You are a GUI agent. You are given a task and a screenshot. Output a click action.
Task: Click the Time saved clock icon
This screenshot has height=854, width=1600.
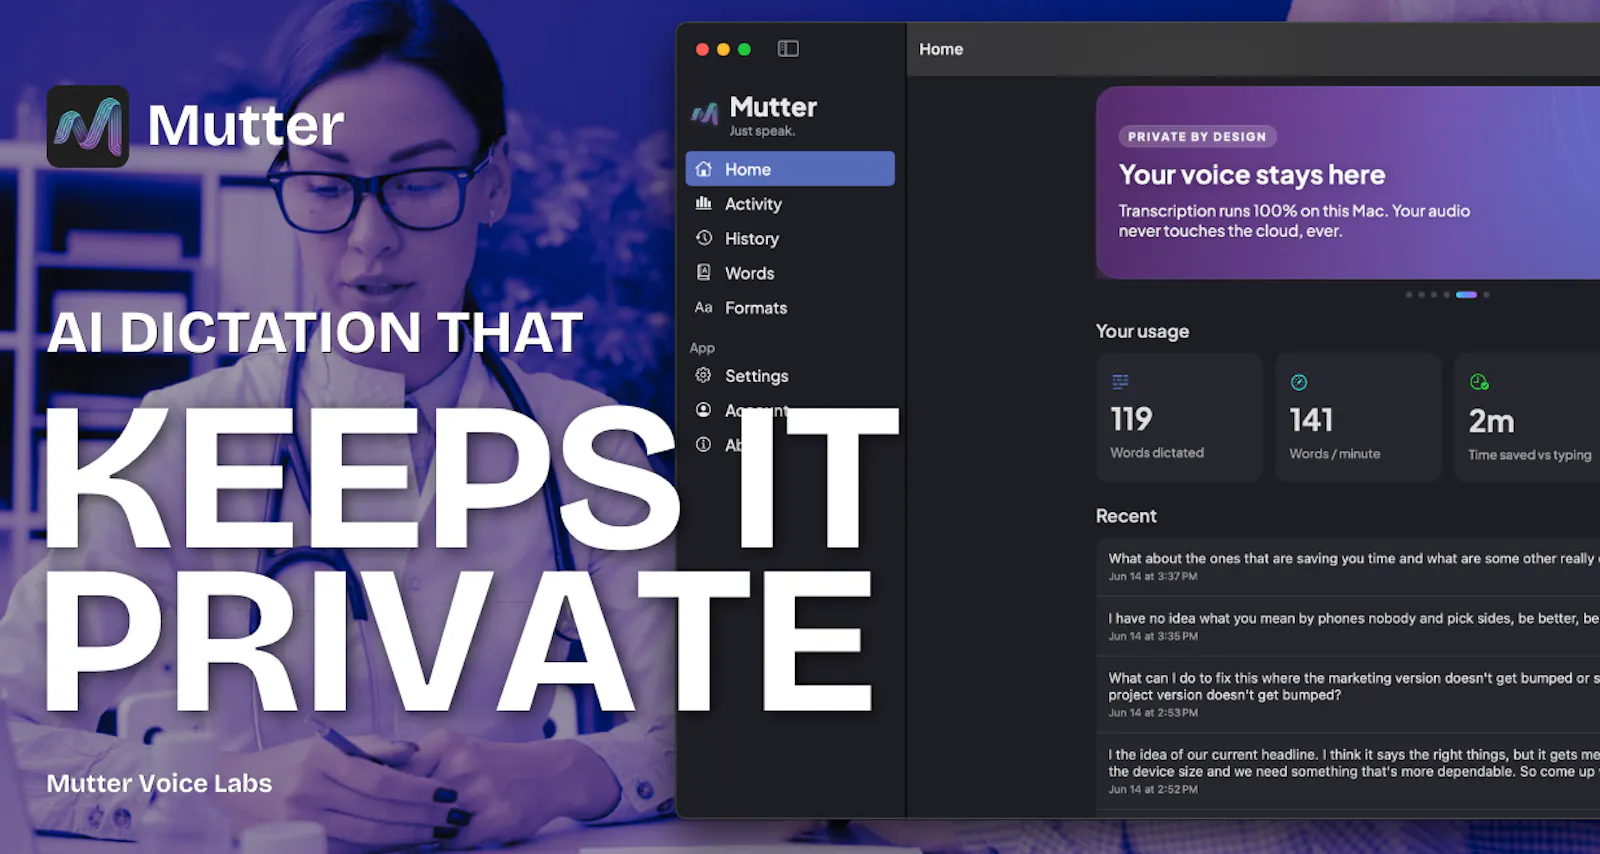[x=1479, y=382]
